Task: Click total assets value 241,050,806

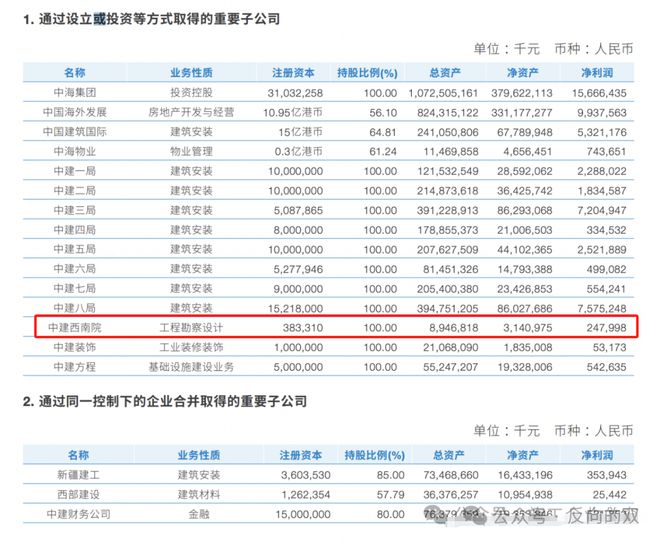Action: [x=448, y=132]
